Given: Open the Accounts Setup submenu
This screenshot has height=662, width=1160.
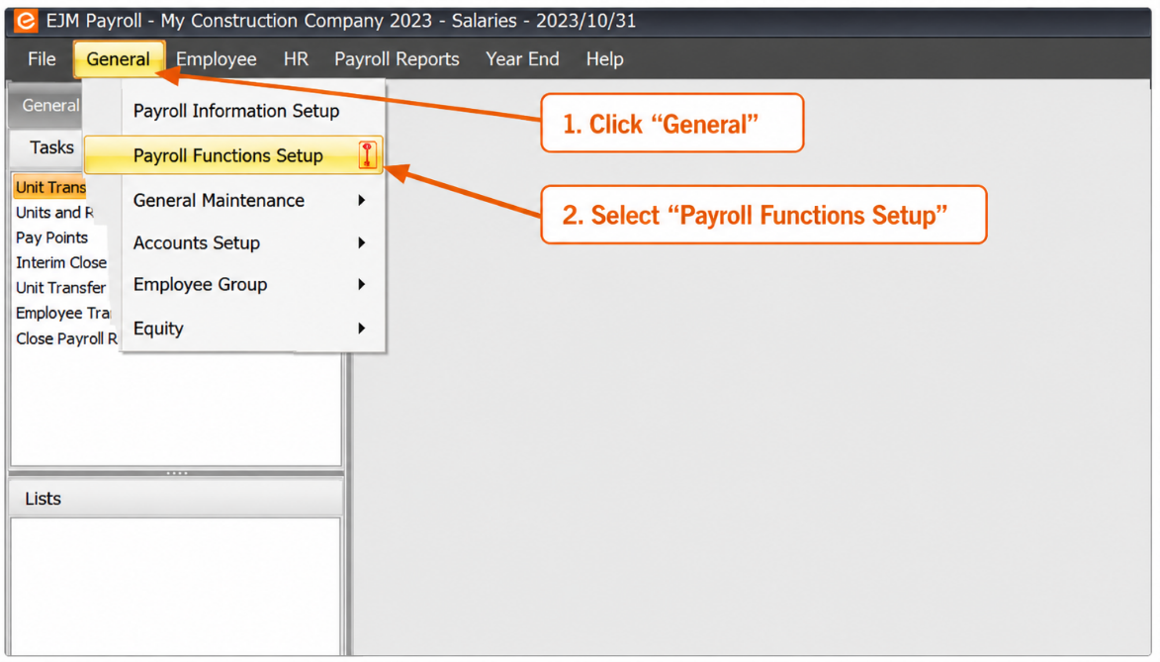Looking at the screenshot, I should (235, 243).
